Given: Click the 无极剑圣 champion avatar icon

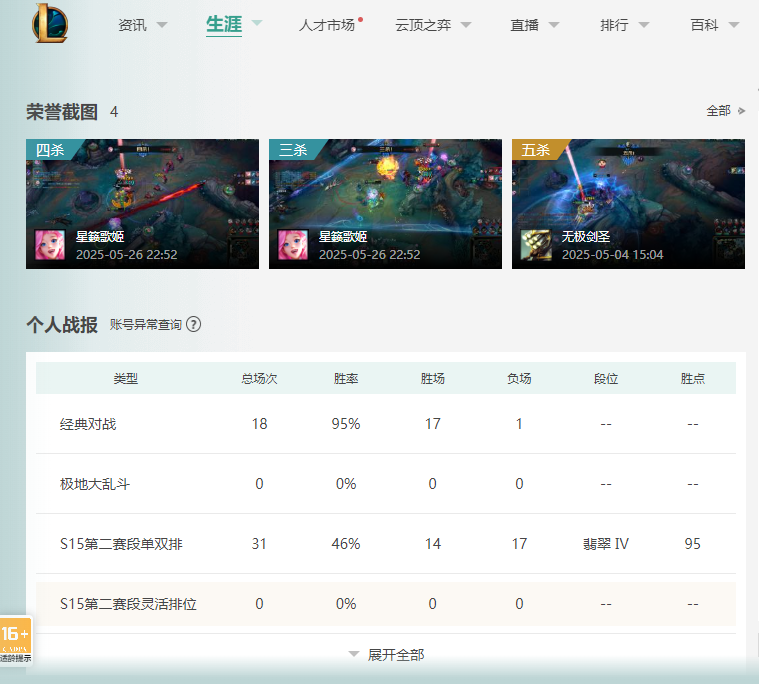Looking at the screenshot, I should click(x=536, y=245).
